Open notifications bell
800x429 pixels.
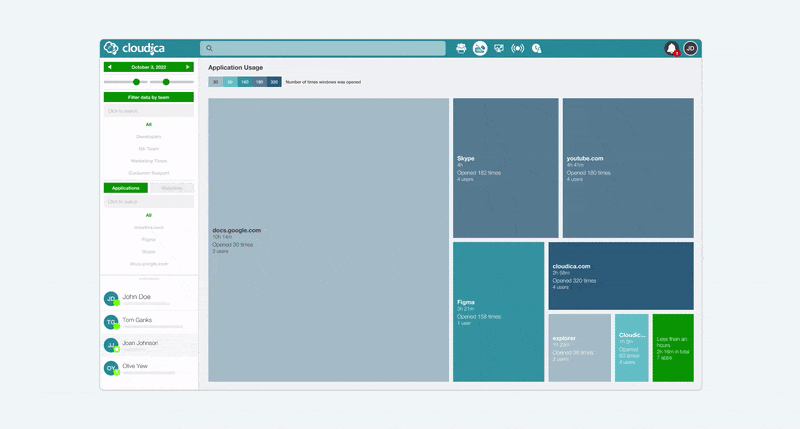(x=671, y=48)
